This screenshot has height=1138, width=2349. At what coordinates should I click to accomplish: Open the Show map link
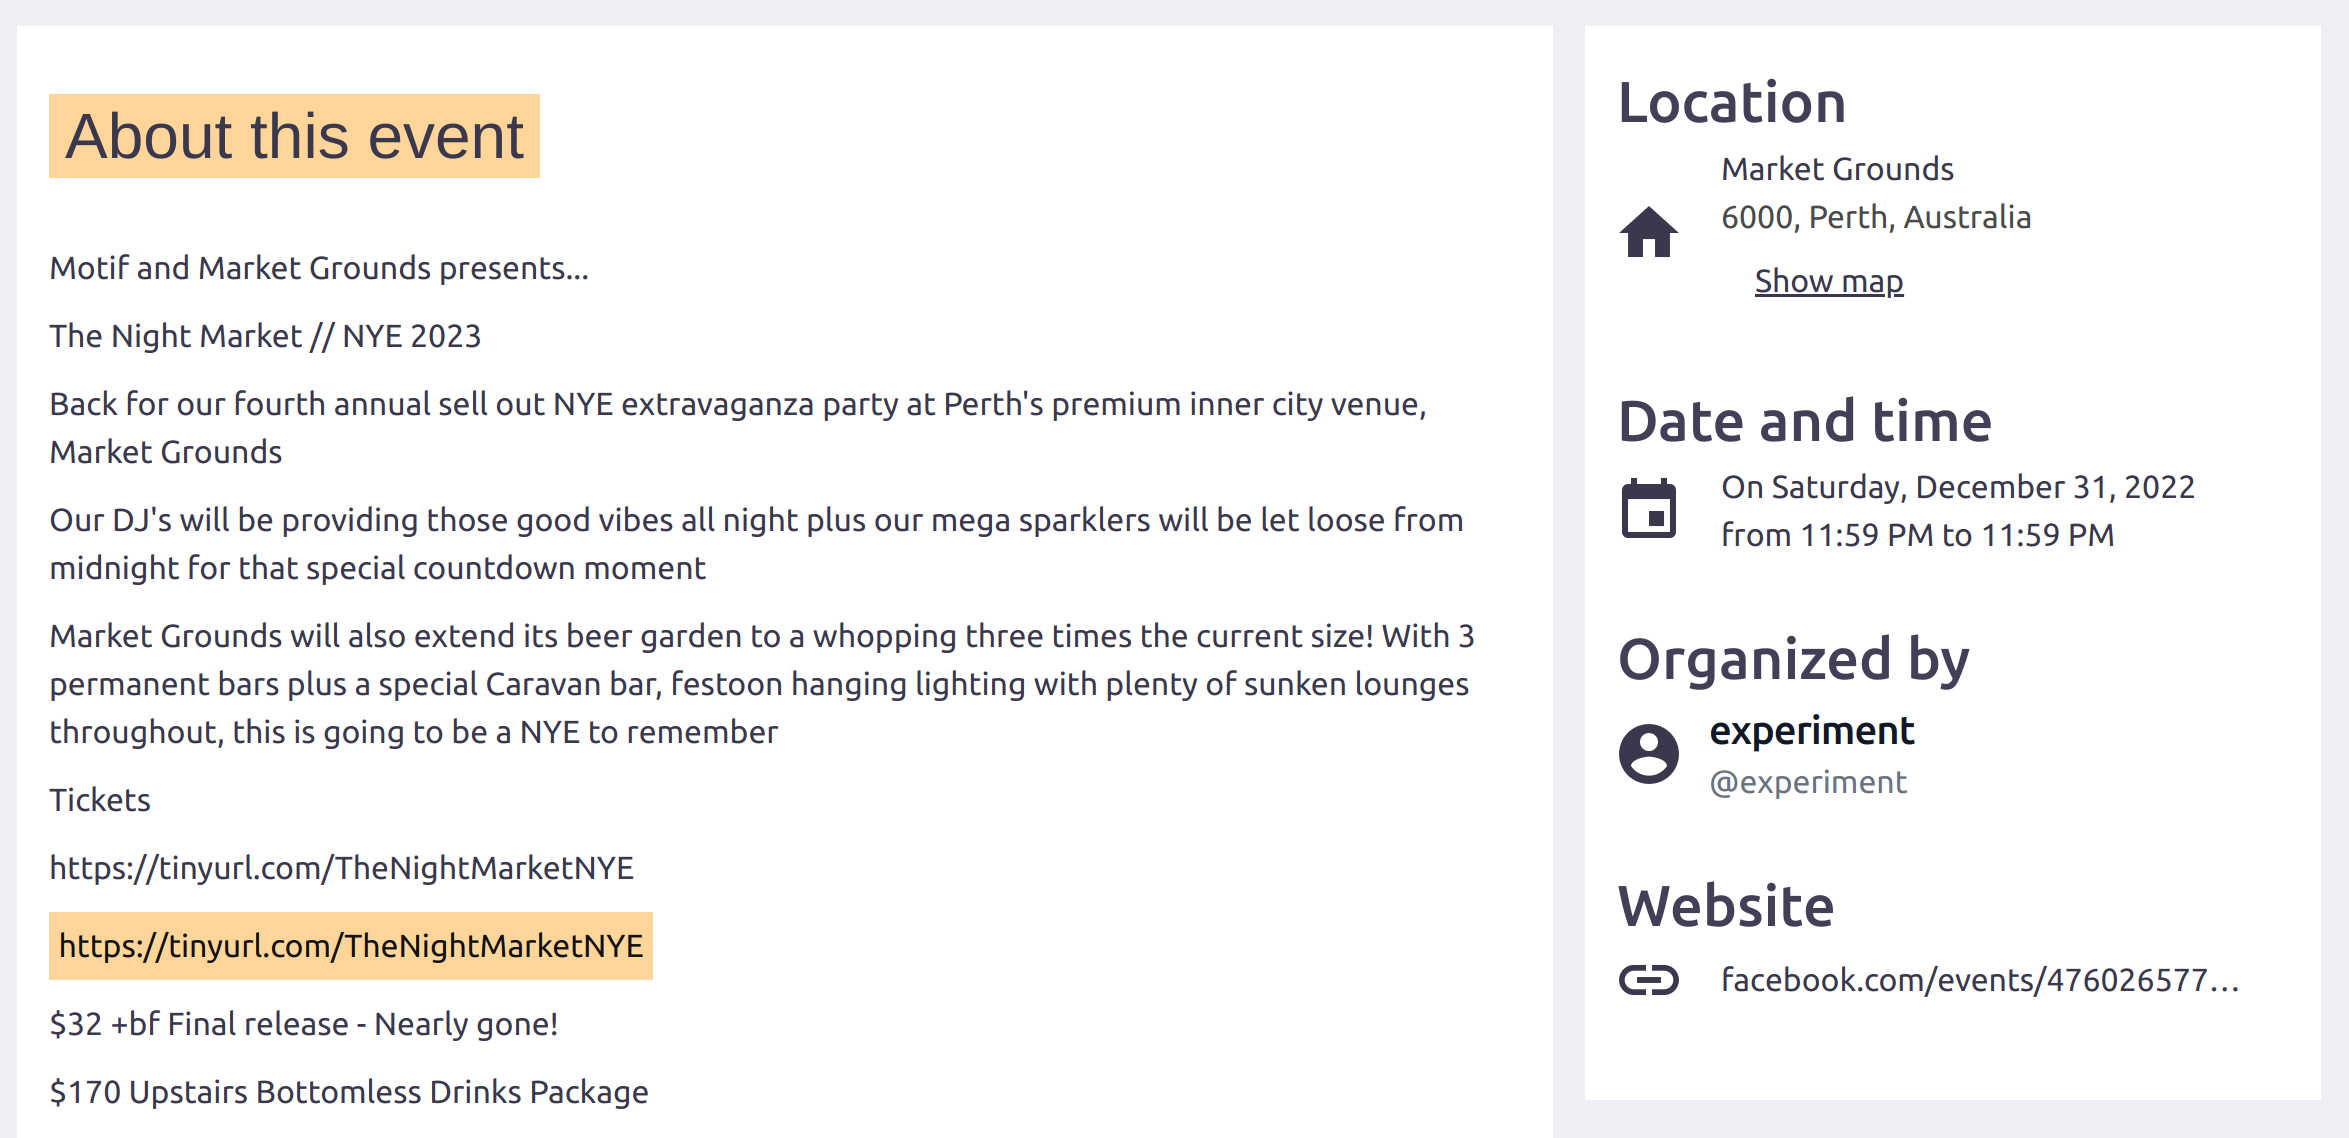pyautogui.click(x=1828, y=282)
